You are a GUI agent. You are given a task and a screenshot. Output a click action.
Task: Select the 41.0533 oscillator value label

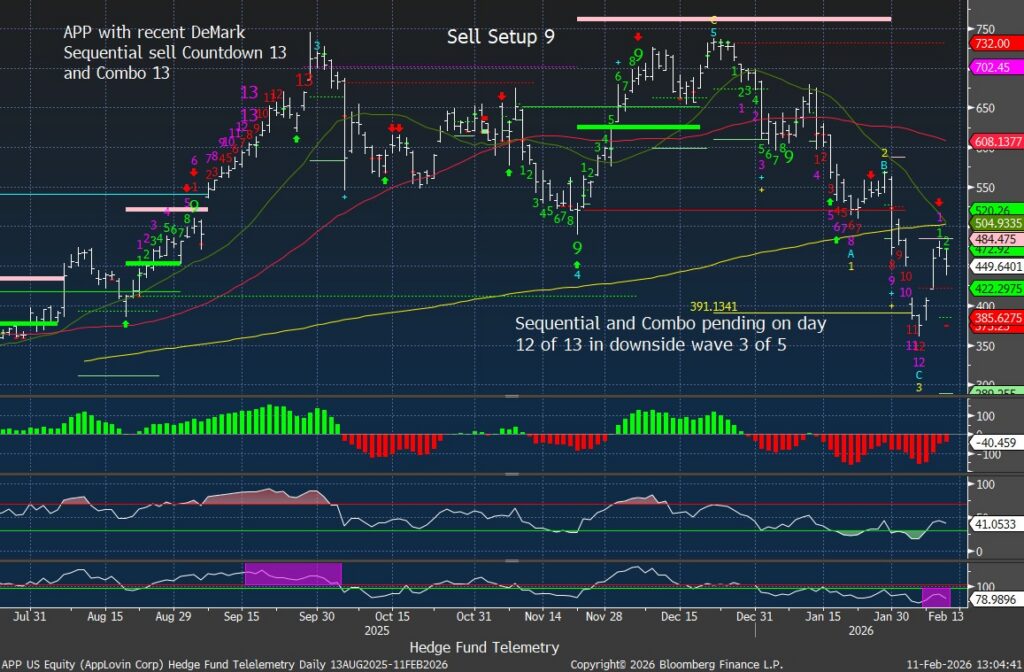tap(997, 522)
